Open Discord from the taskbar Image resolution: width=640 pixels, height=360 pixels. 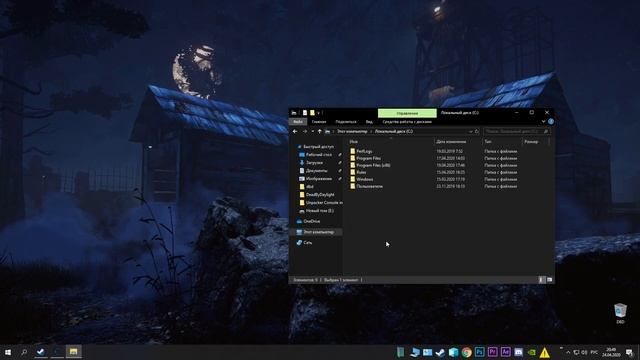(x=519, y=352)
